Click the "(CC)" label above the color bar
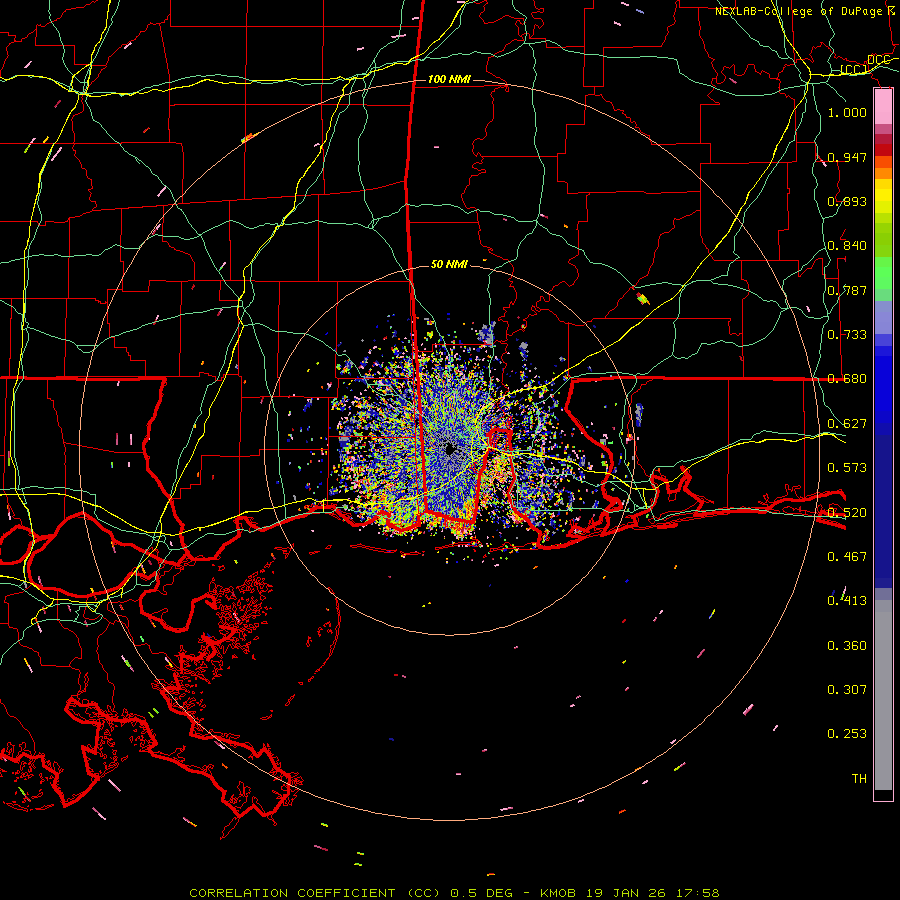This screenshot has width=900, height=900. pos(854,69)
